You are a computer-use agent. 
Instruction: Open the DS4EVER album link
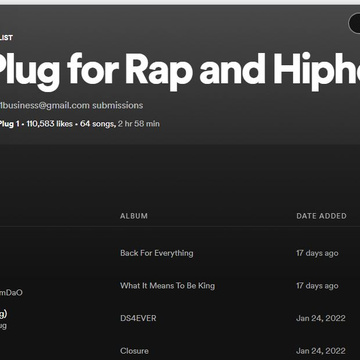tap(138, 318)
